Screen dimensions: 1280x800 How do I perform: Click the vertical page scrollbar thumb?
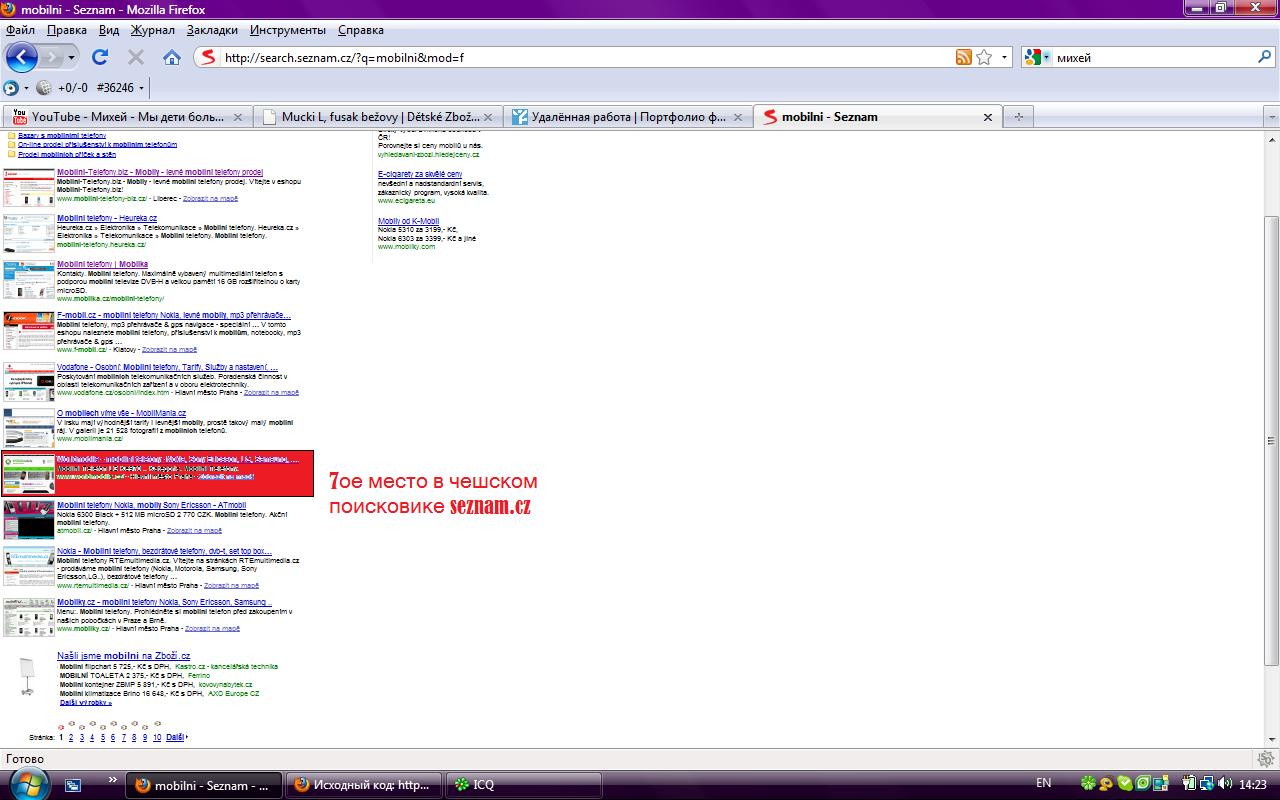pos(1272,440)
